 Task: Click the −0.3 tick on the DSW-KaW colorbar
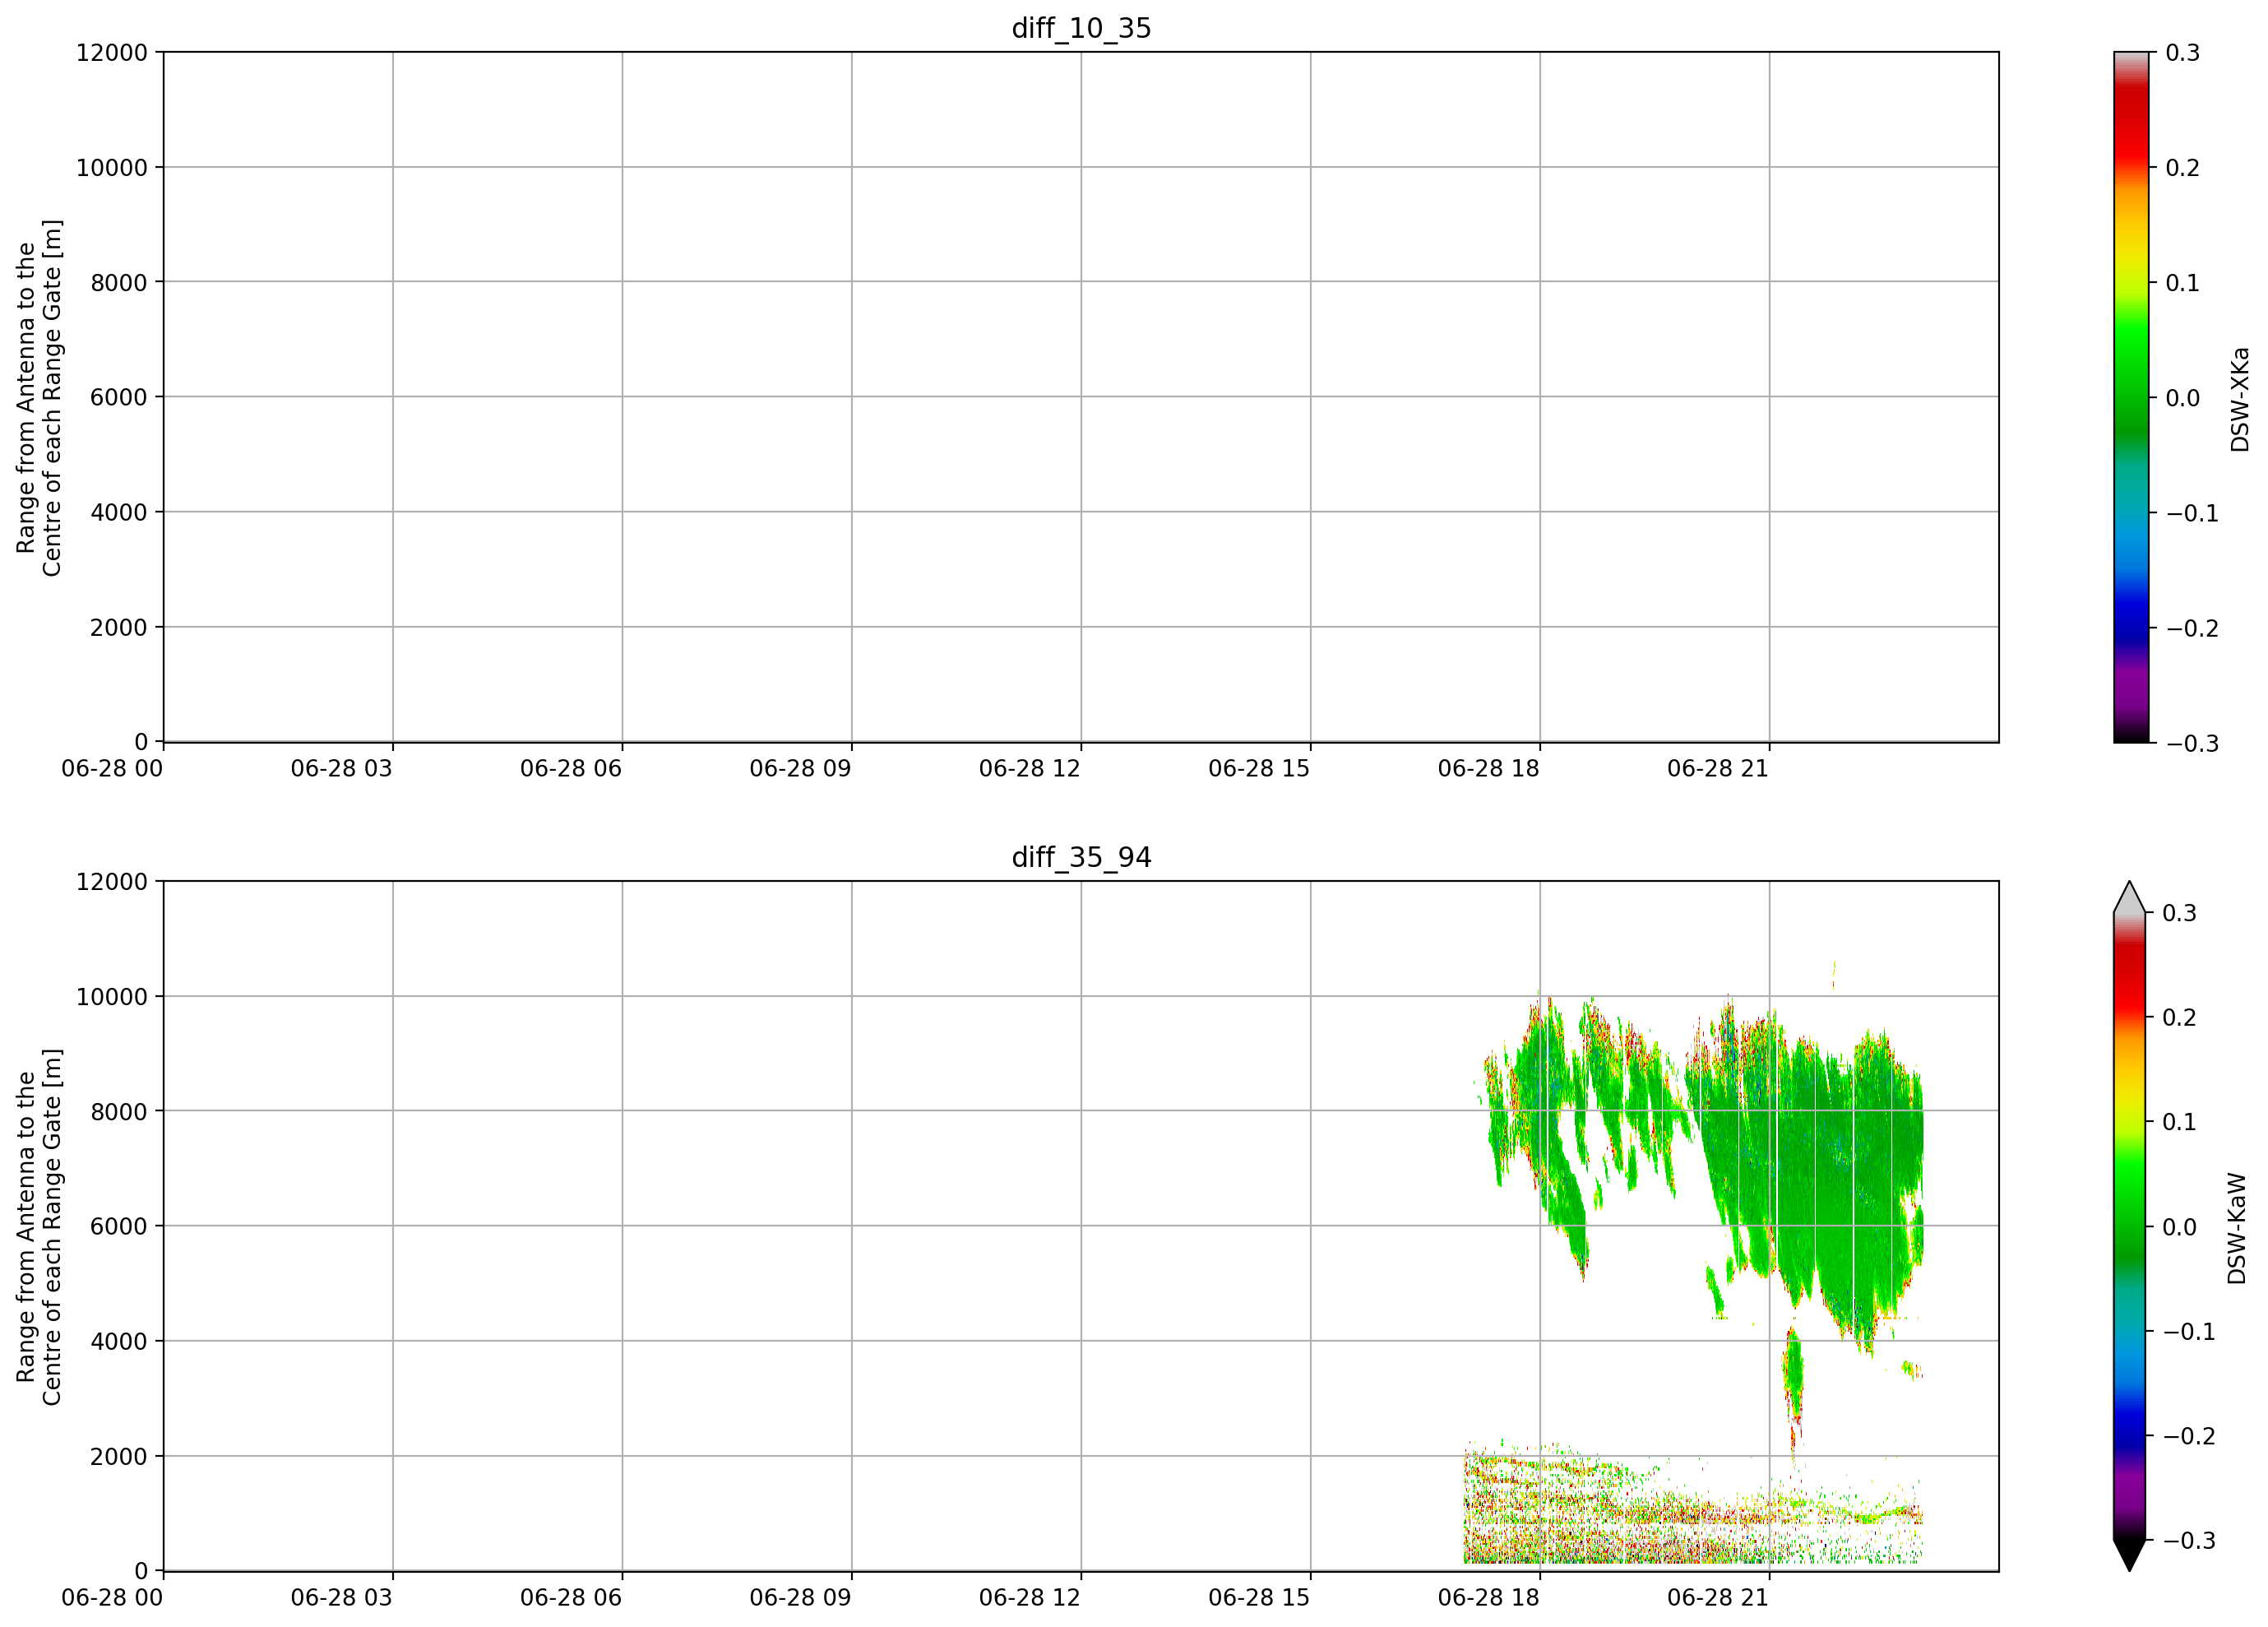[2189, 1540]
